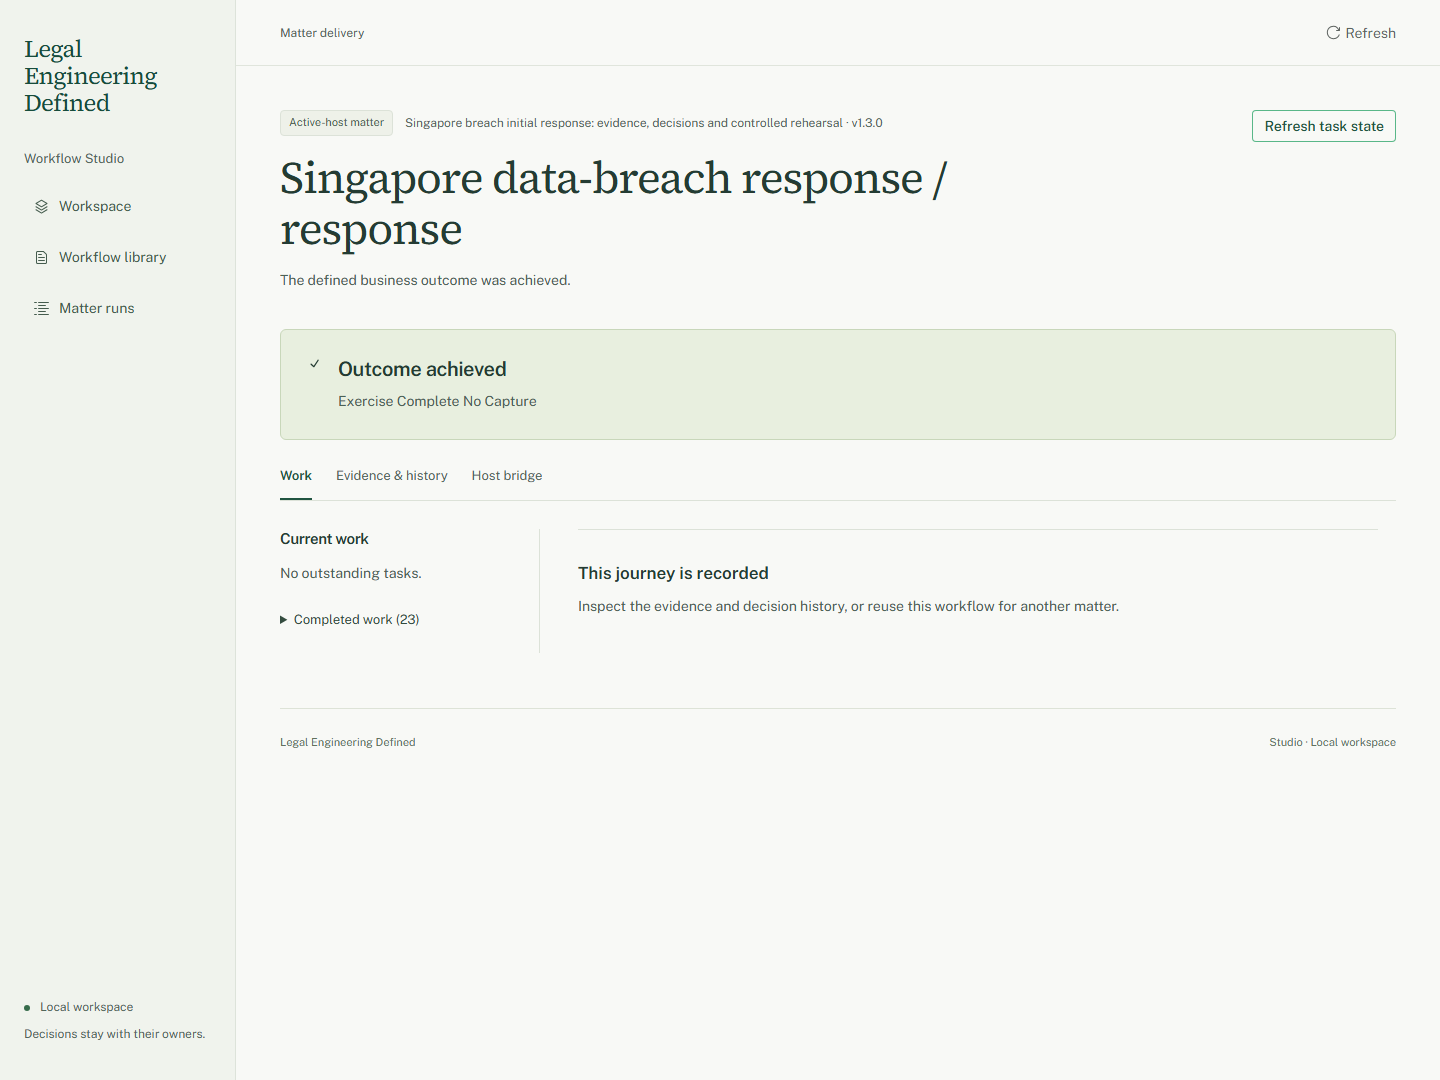1440x1080 pixels.
Task: Click the Legal Engineering Defined sidebar logo
Action: (x=91, y=76)
